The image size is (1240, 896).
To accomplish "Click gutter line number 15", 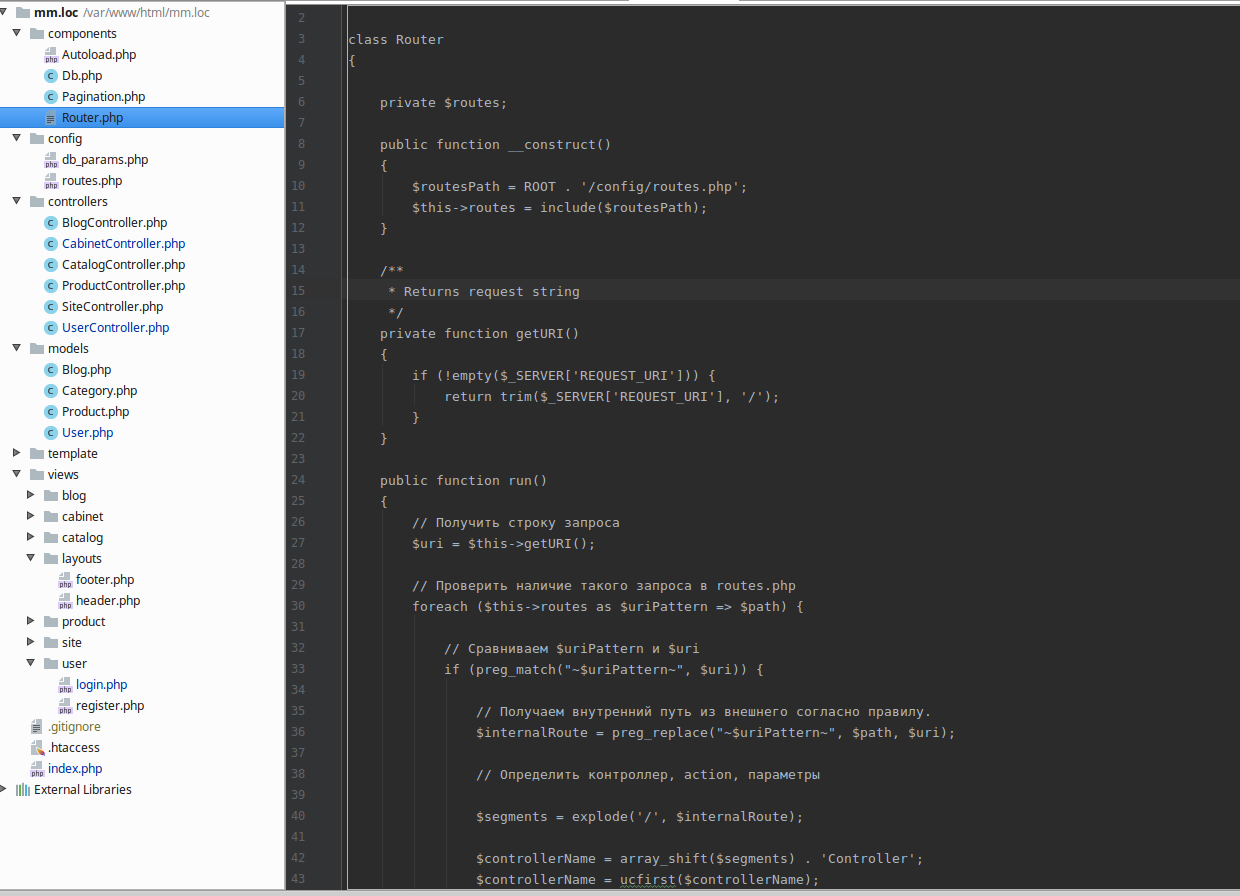I will [298, 291].
